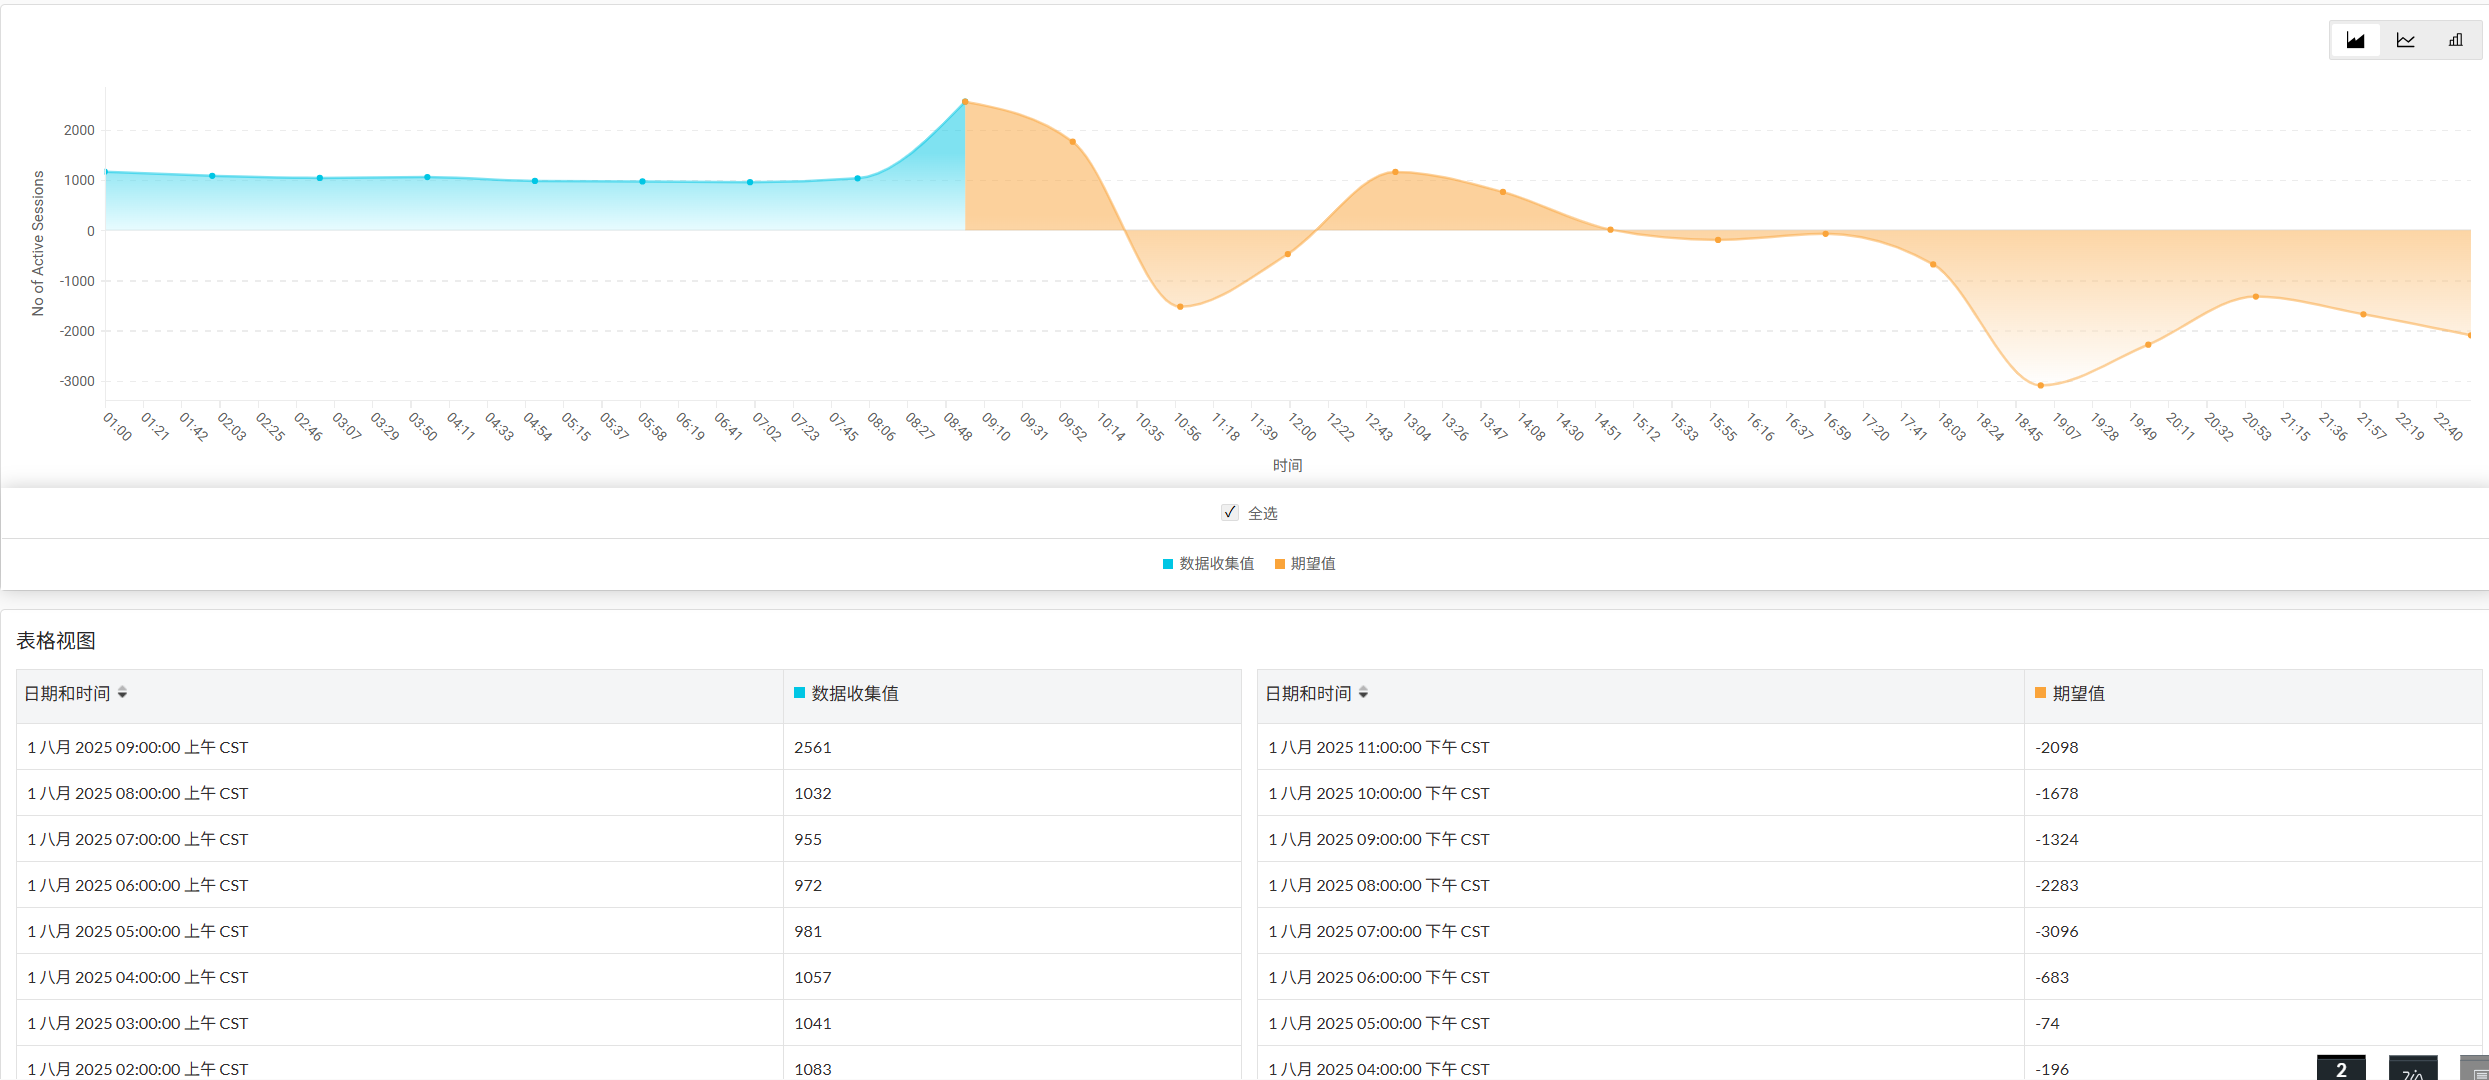Click the 数据收集值 column header
Viewport: 2489px width, 1080px height.
pyautogui.click(x=855, y=693)
